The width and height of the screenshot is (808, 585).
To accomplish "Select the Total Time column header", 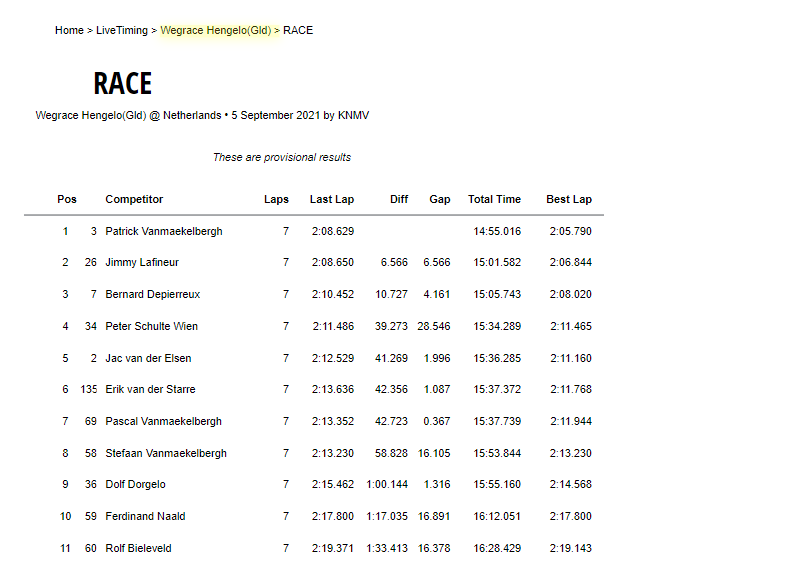I will (x=494, y=199).
